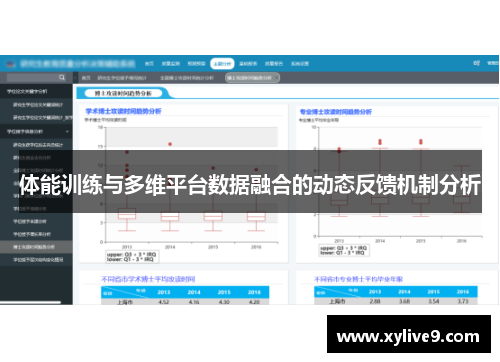Switch to the 研究生学位授予情况统计 open tab
The image size is (500, 362).
(122, 78)
